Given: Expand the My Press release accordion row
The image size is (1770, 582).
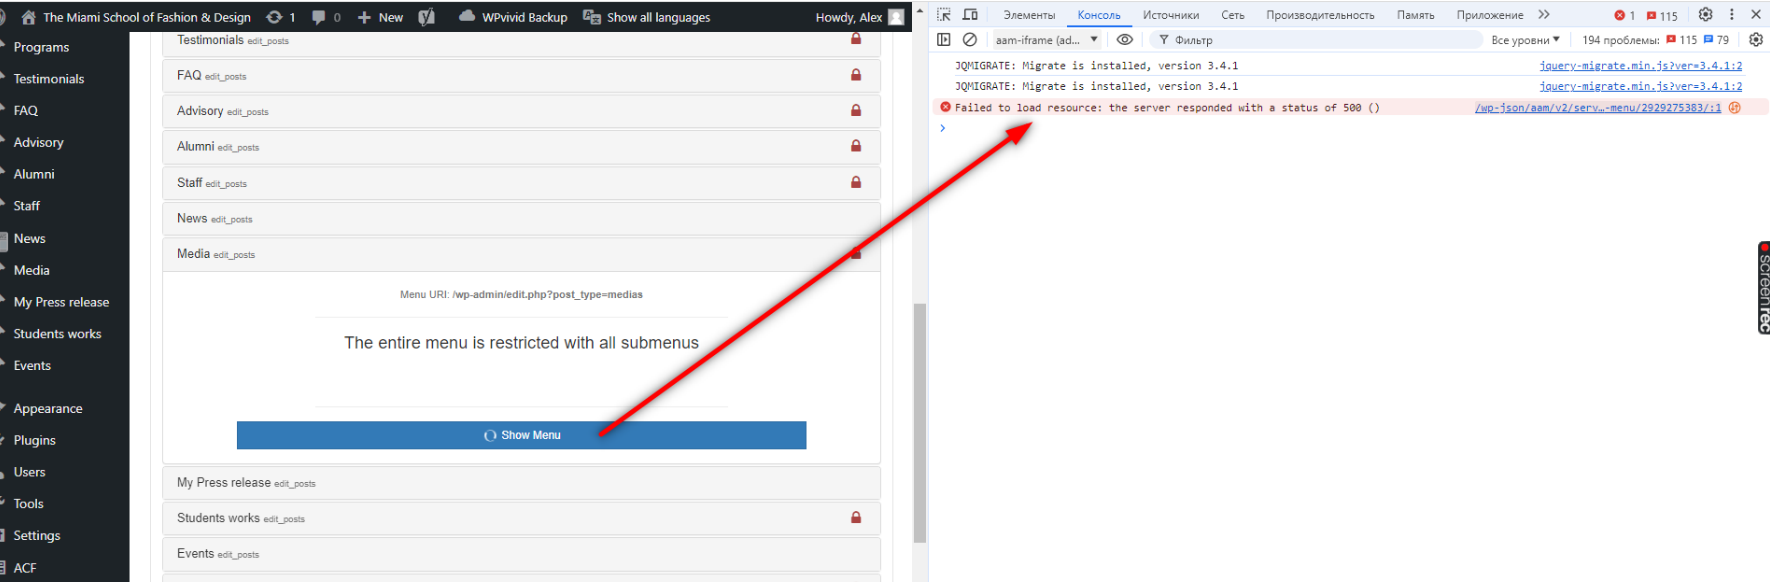Looking at the screenshot, I should (x=521, y=482).
